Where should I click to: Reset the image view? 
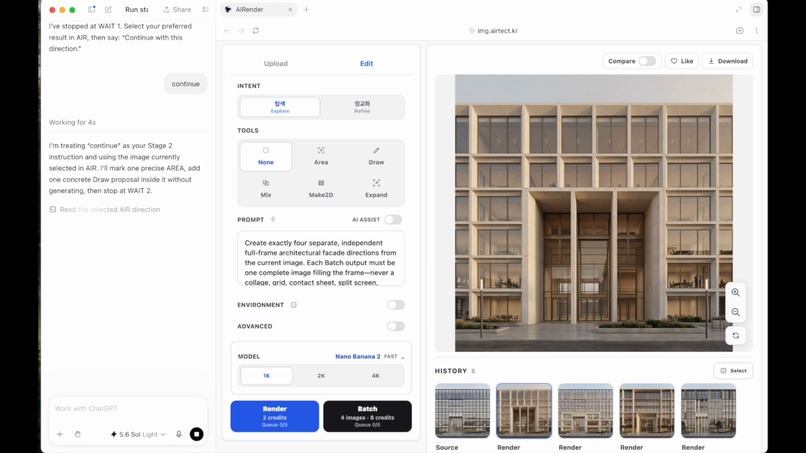pyautogui.click(x=736, y=335)
